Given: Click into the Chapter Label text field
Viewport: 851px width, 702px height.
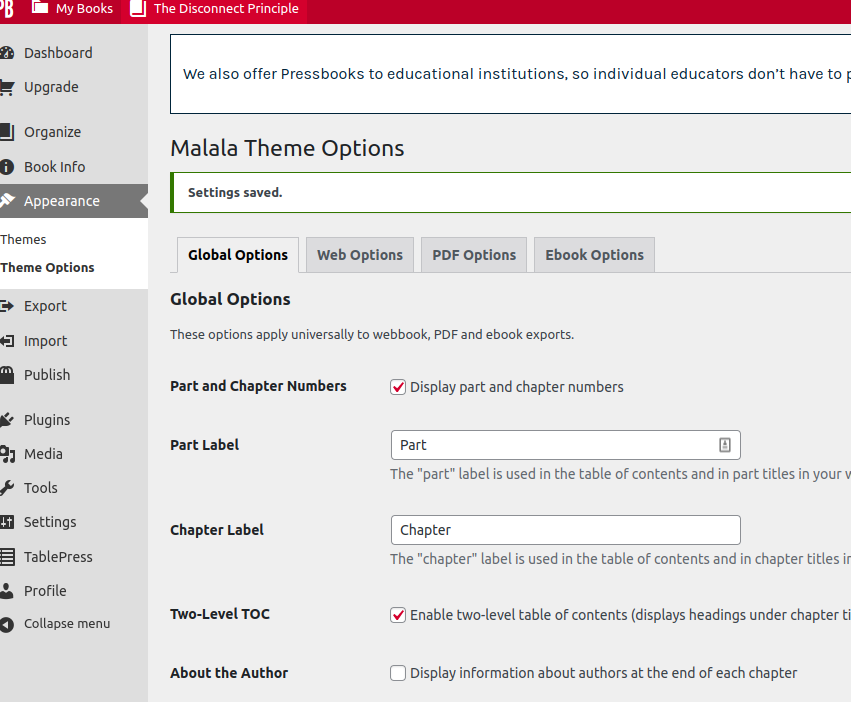Looking at the screenshot, I should 565,530.
